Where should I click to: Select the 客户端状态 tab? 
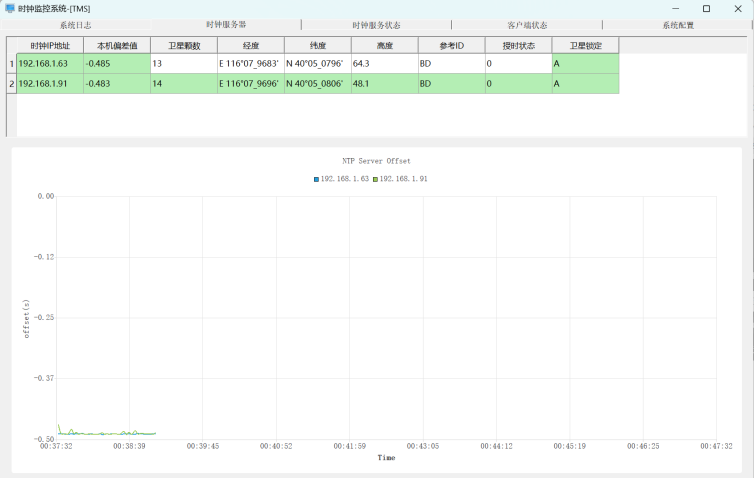click(527, 25)
